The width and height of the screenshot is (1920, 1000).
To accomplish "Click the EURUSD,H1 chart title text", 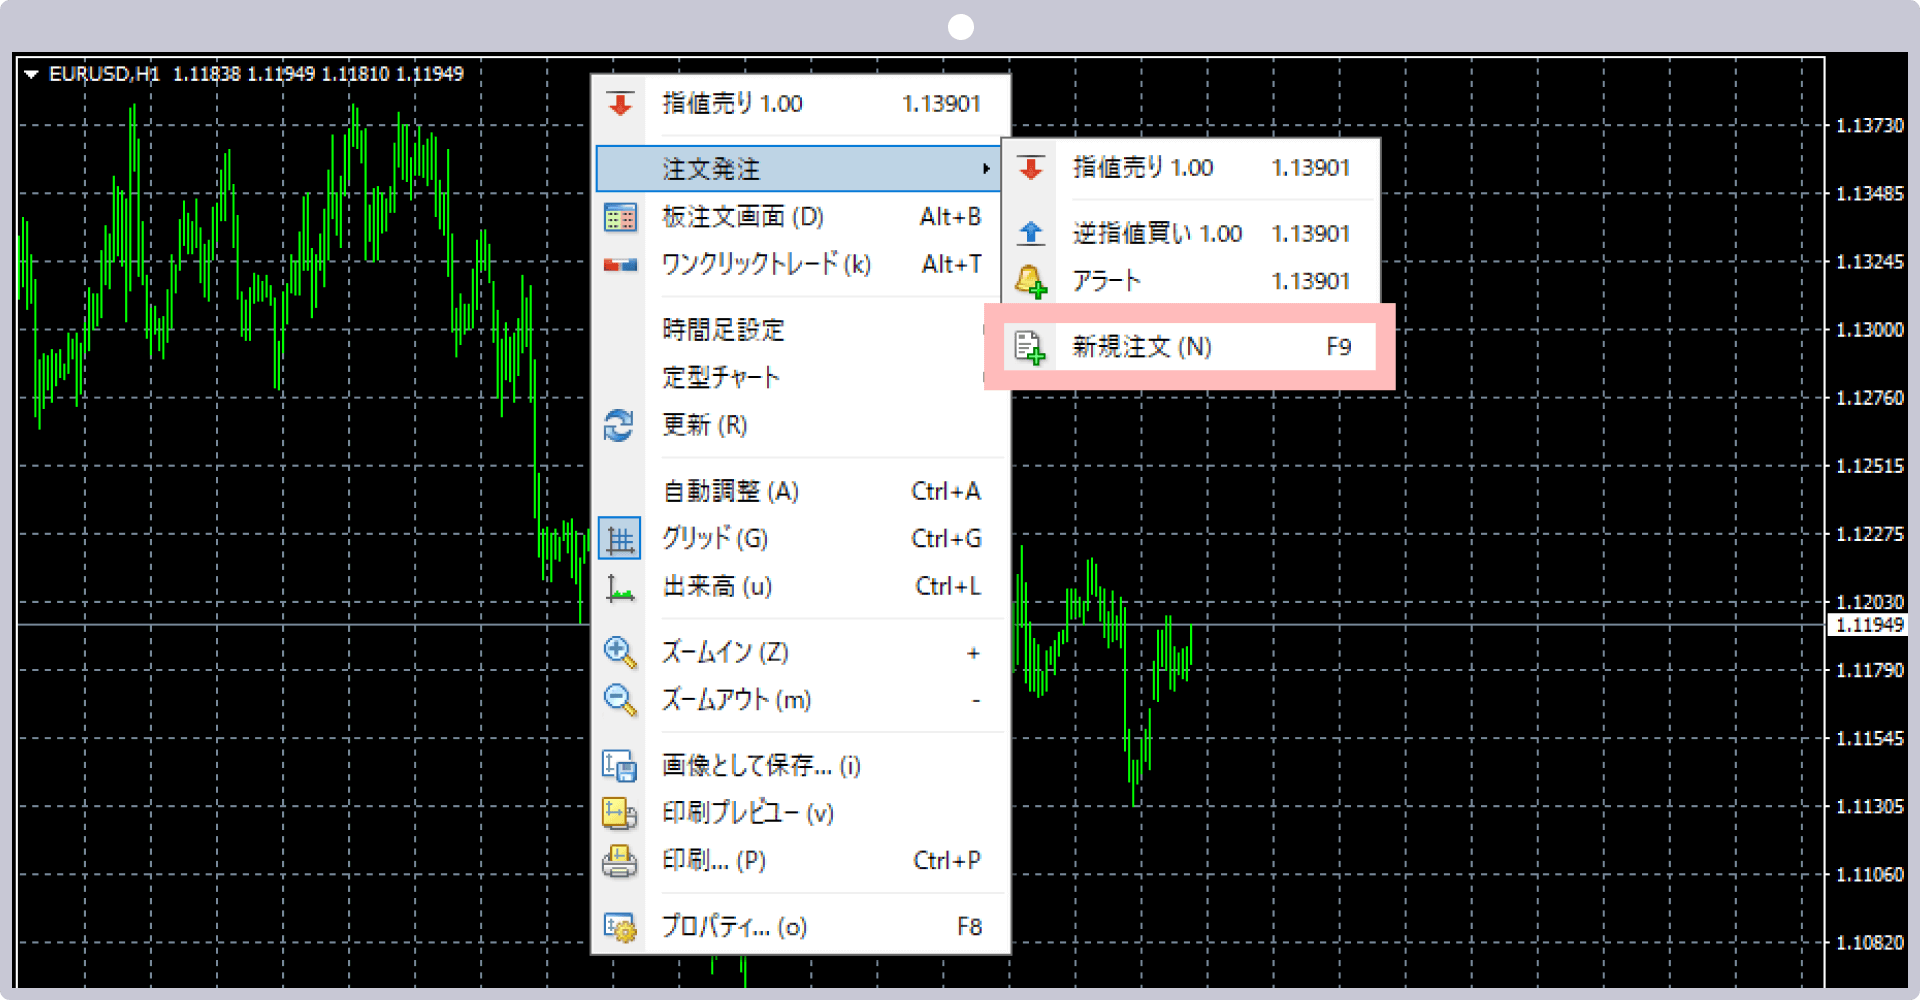I will [104, 74].
